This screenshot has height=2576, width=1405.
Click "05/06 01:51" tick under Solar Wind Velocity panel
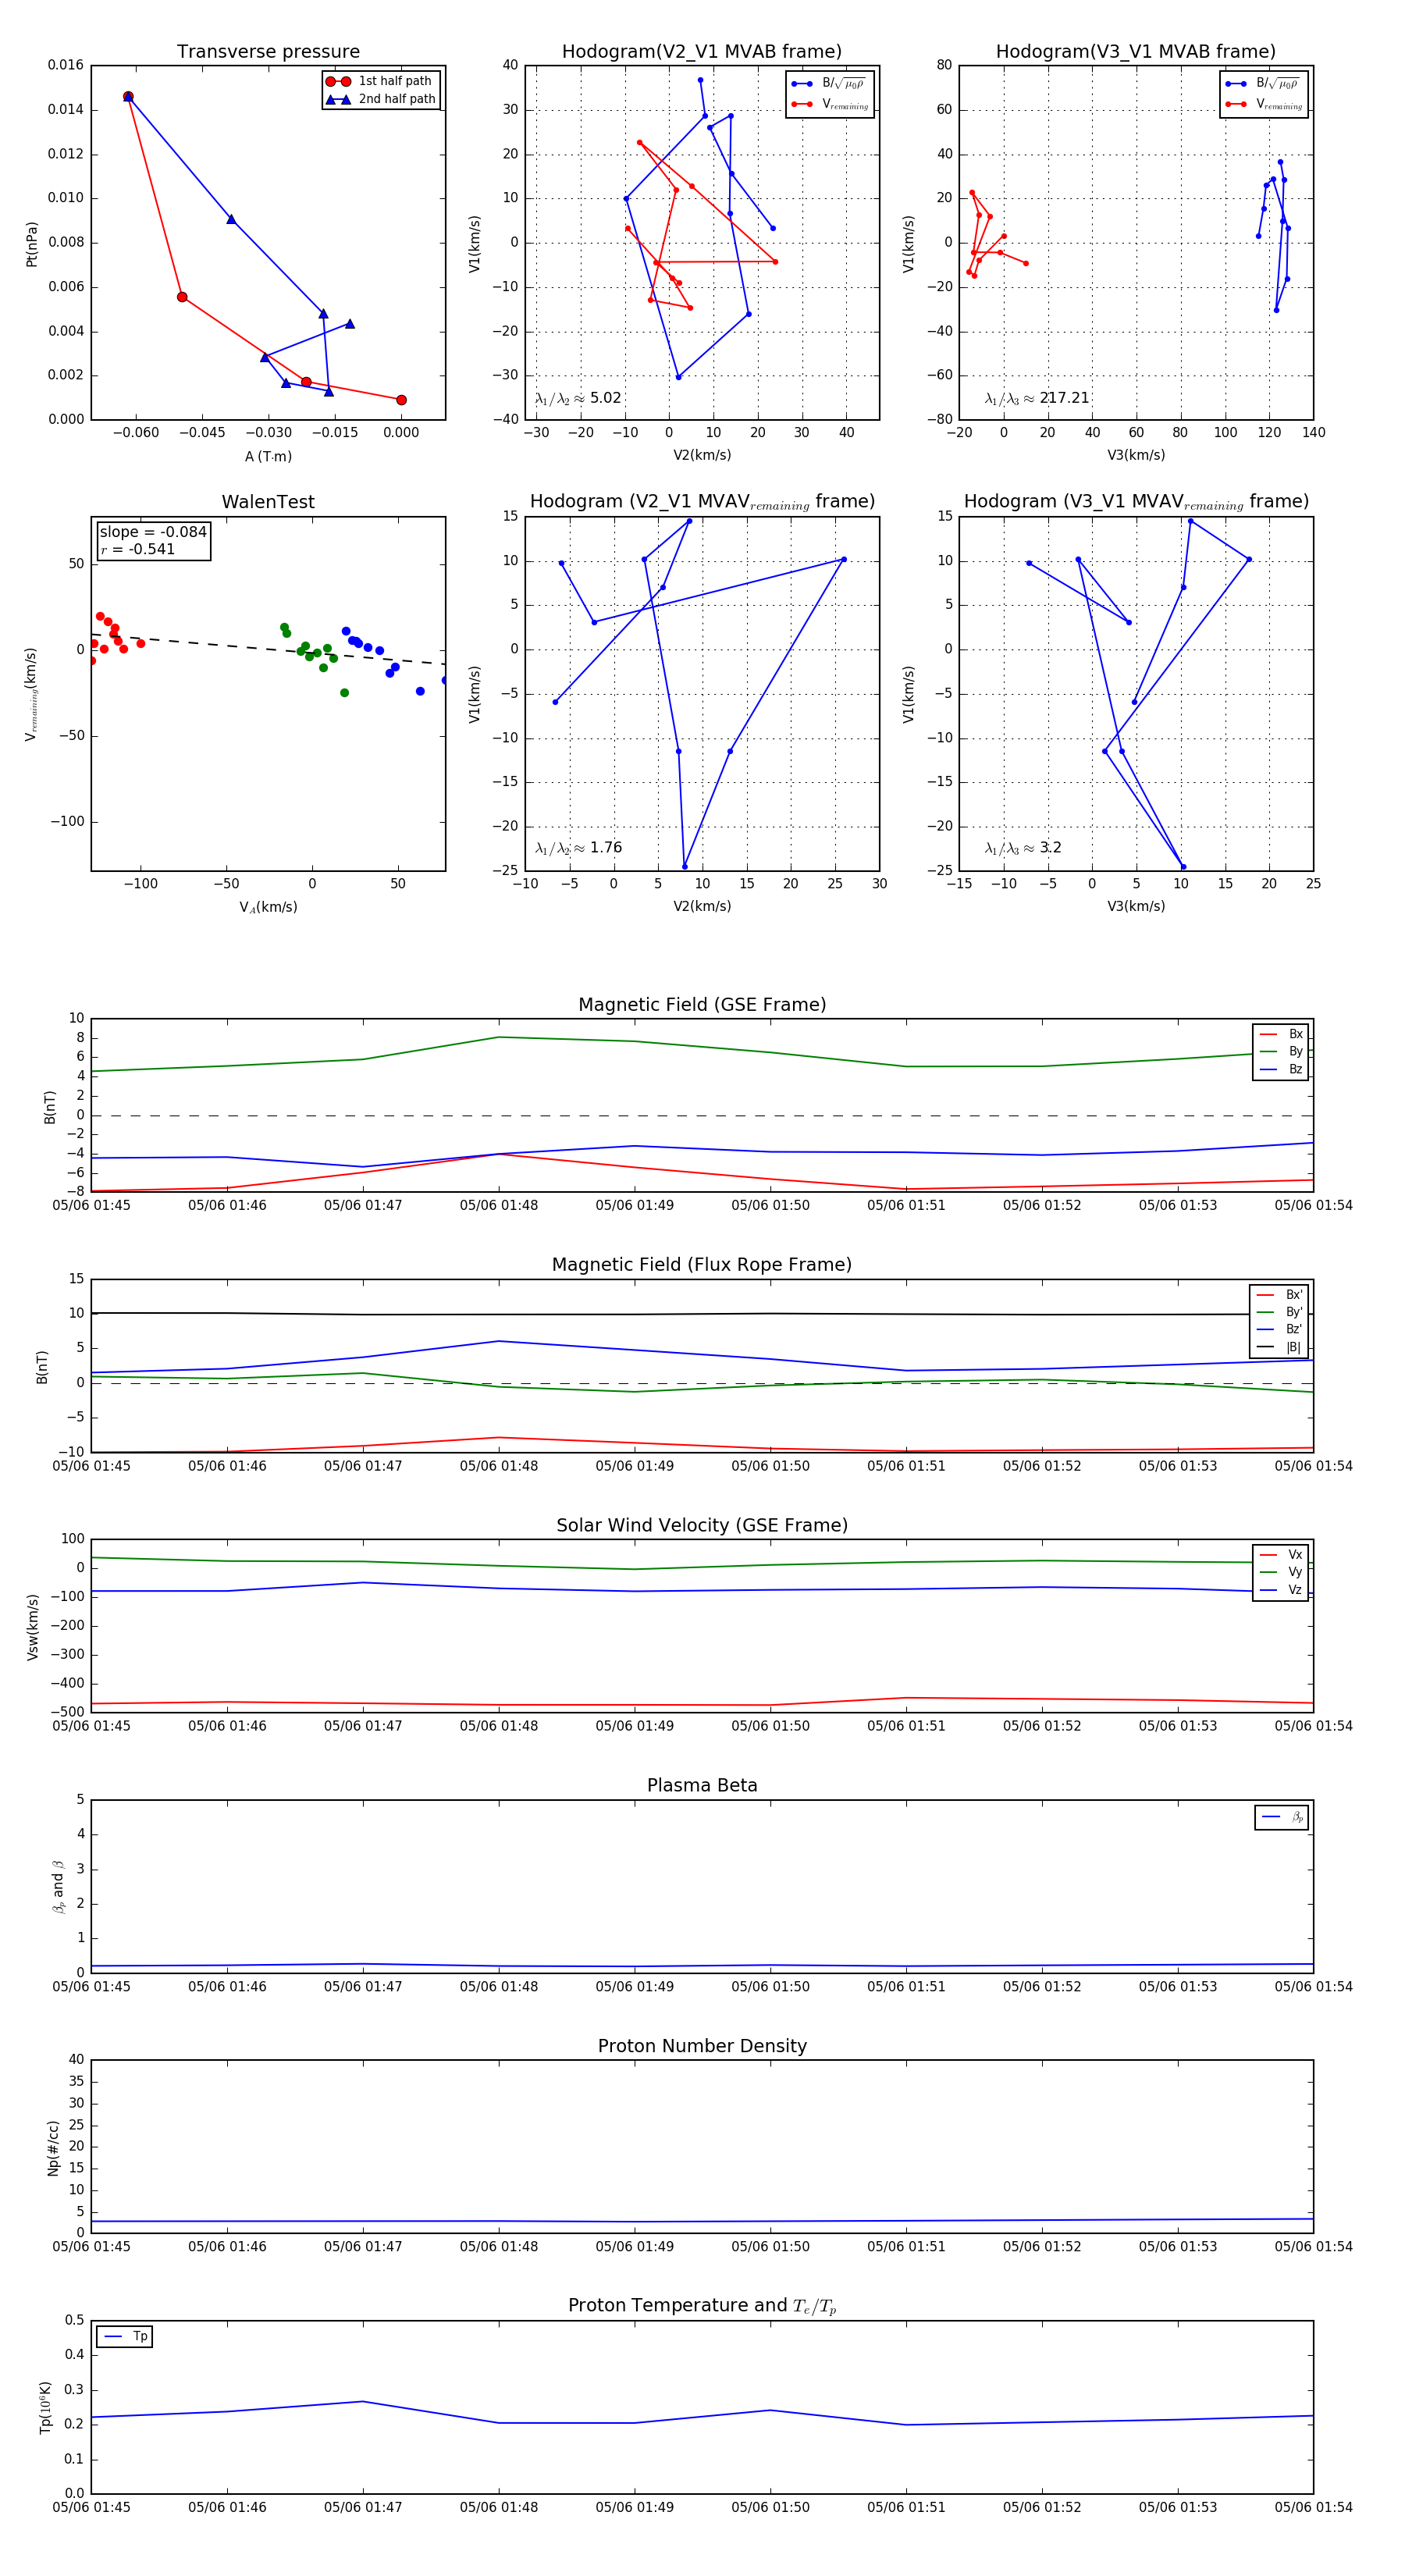[x=906, y=1726]
